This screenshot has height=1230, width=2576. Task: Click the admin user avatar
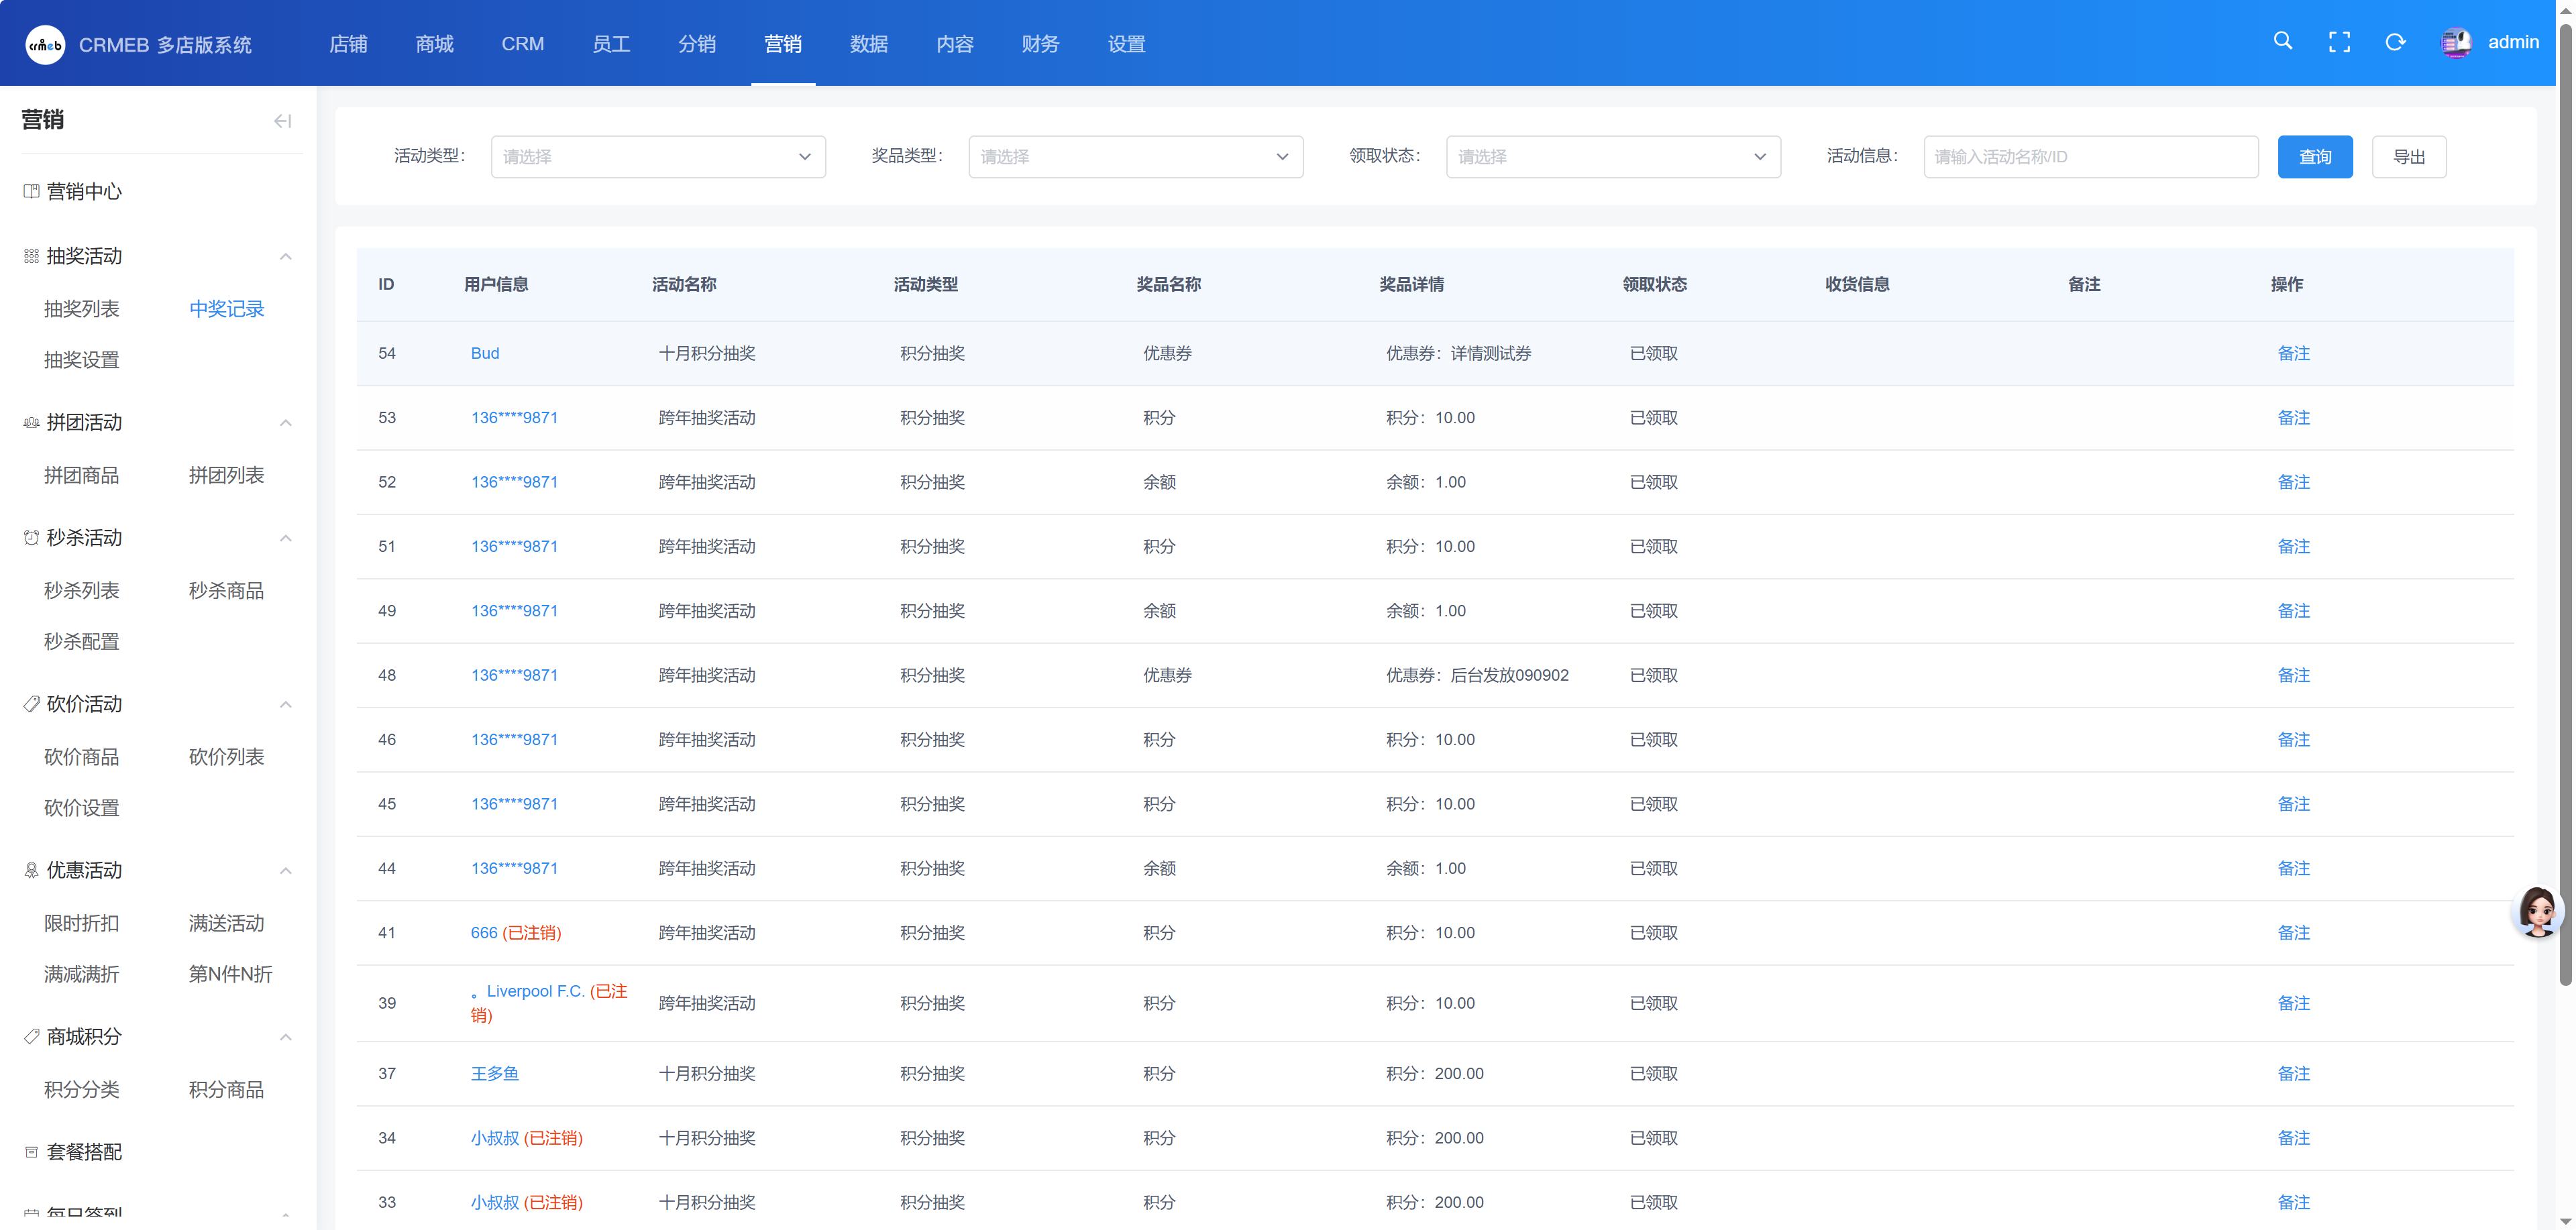[x=2456, y=42]
